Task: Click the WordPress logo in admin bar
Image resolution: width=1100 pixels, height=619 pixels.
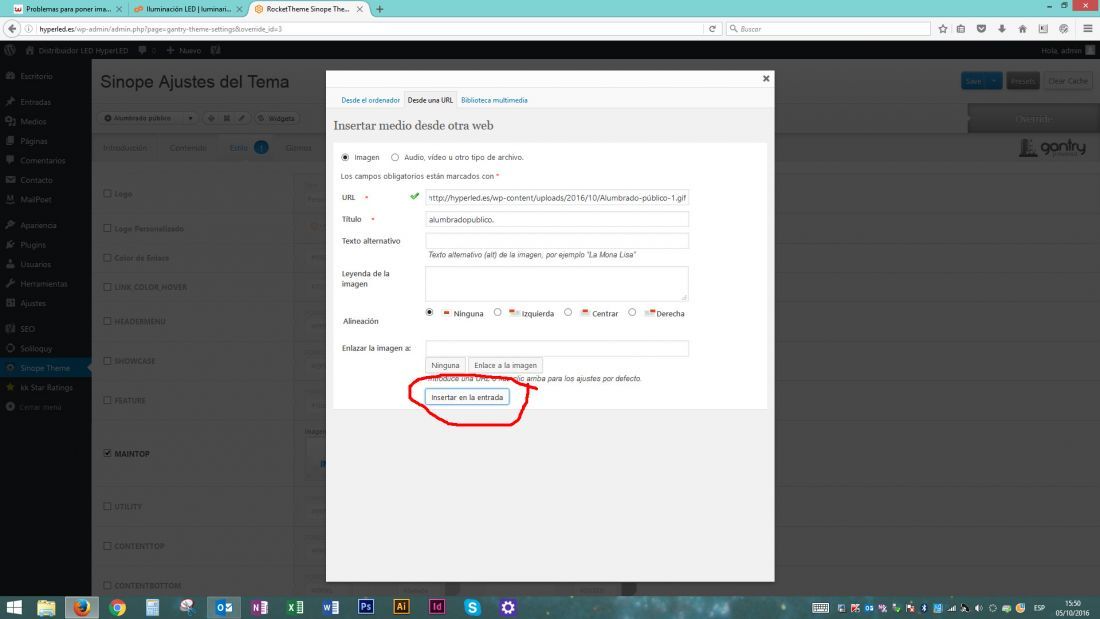Action: coord(10,51)
